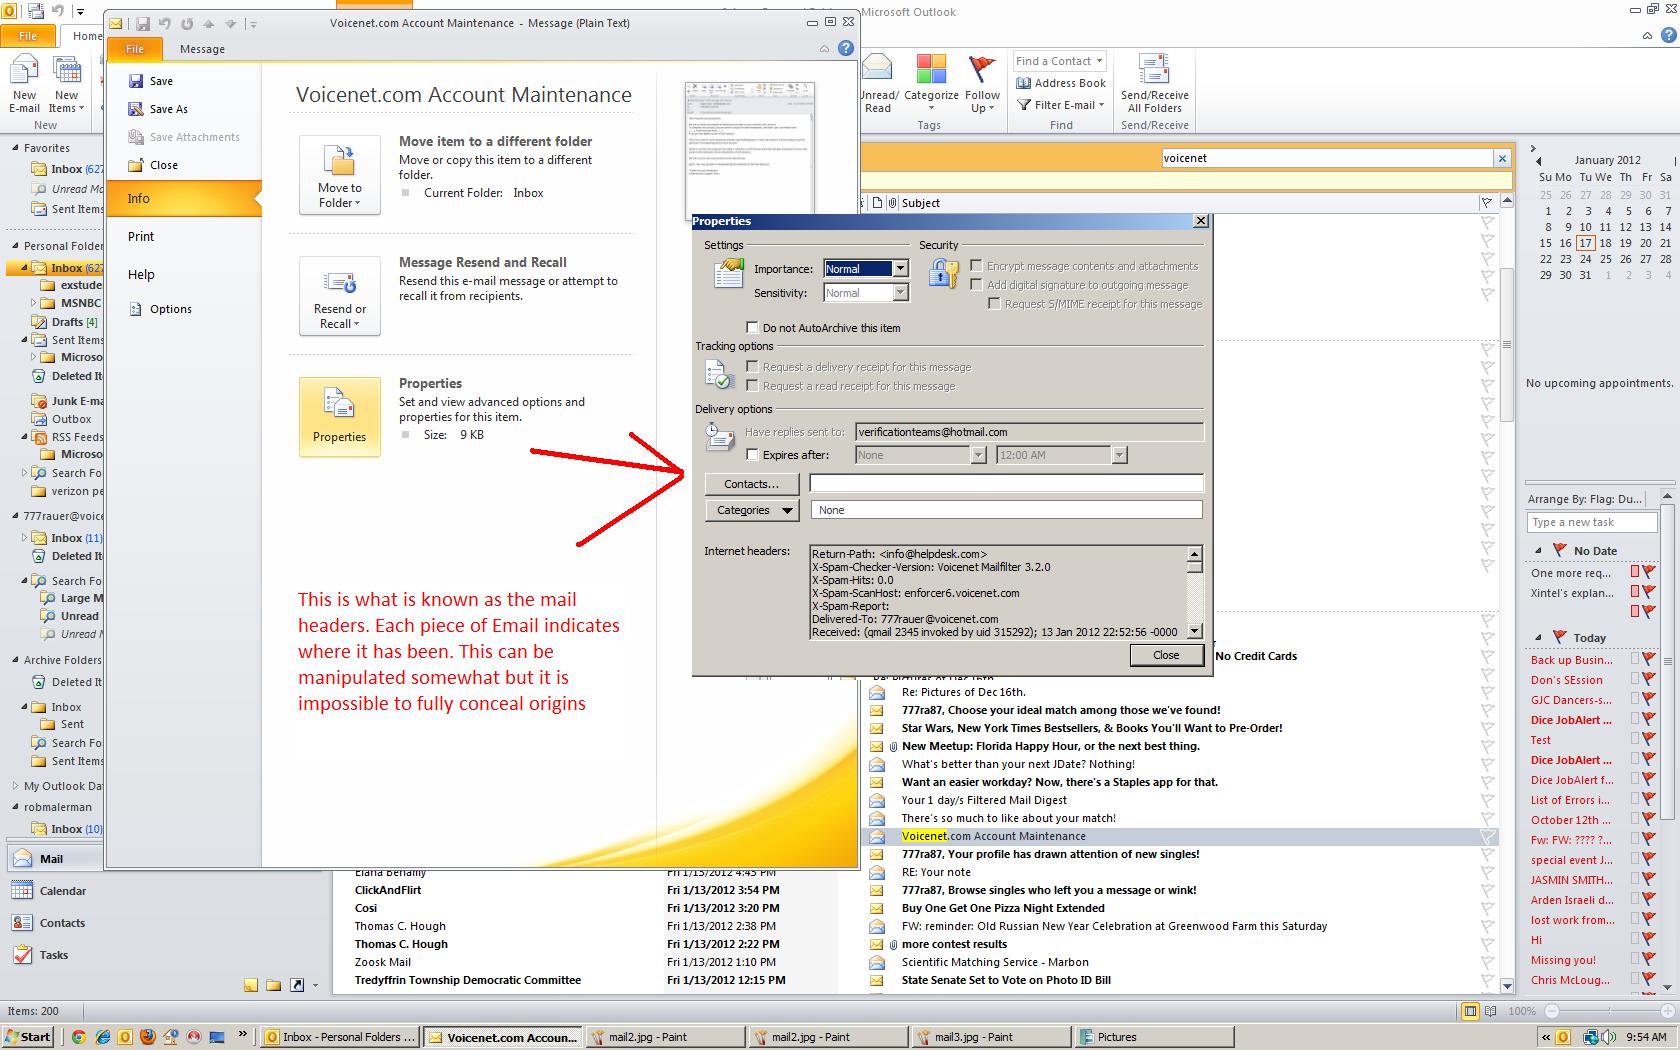
Task: Select Help in backstage menu
Action: [x=141, y=275]
